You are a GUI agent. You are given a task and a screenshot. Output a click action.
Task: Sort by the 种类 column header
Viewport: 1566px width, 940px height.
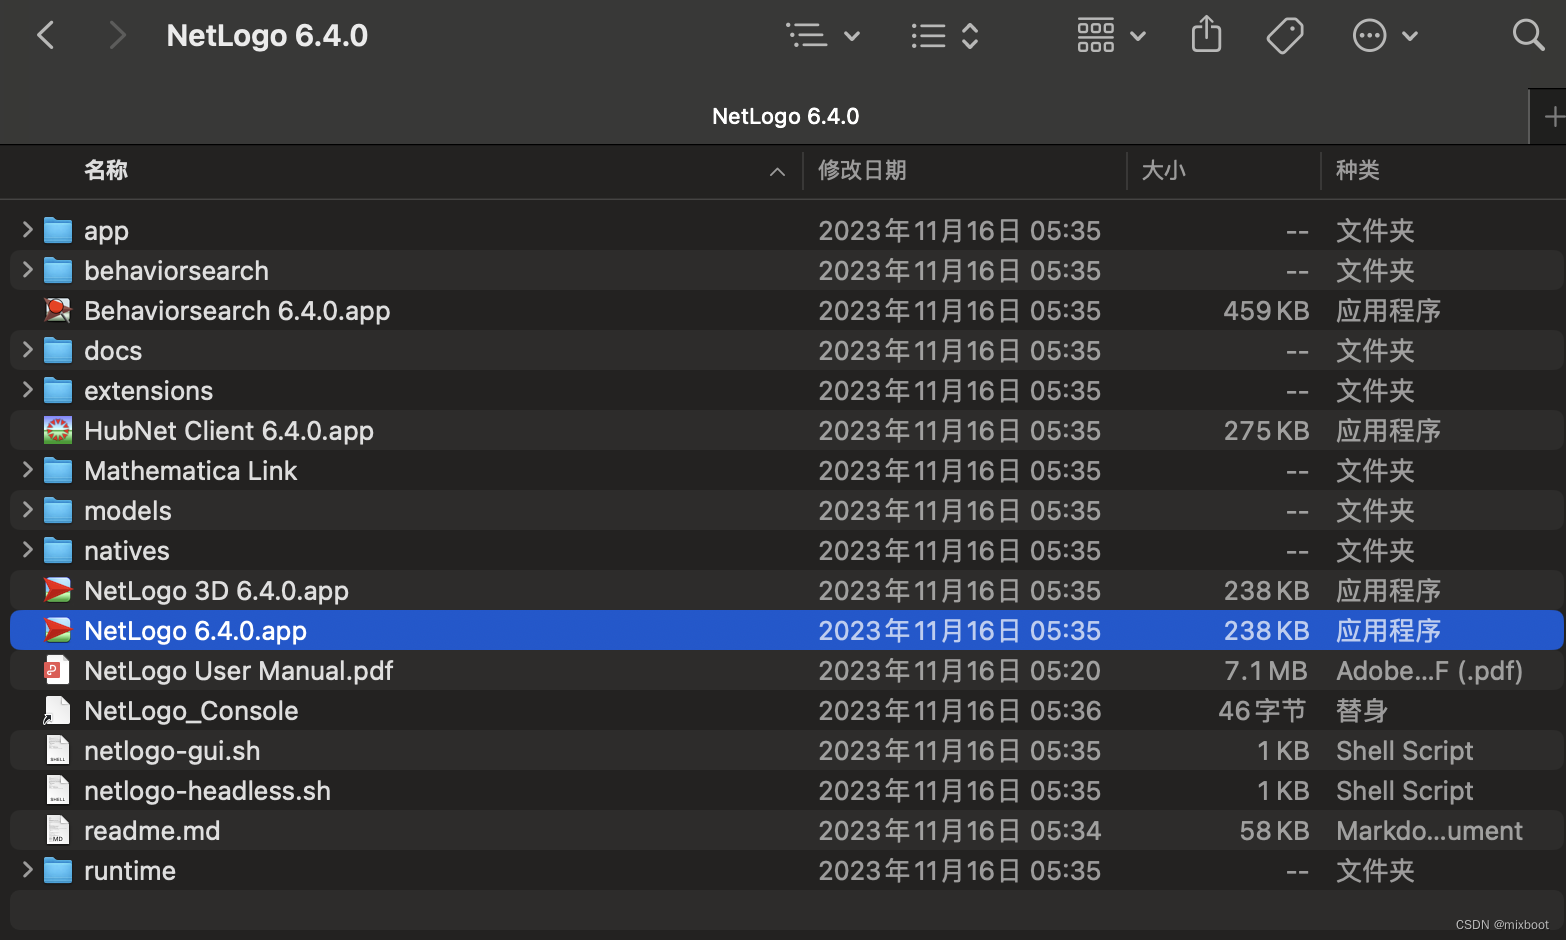(x=1357, y=170)
